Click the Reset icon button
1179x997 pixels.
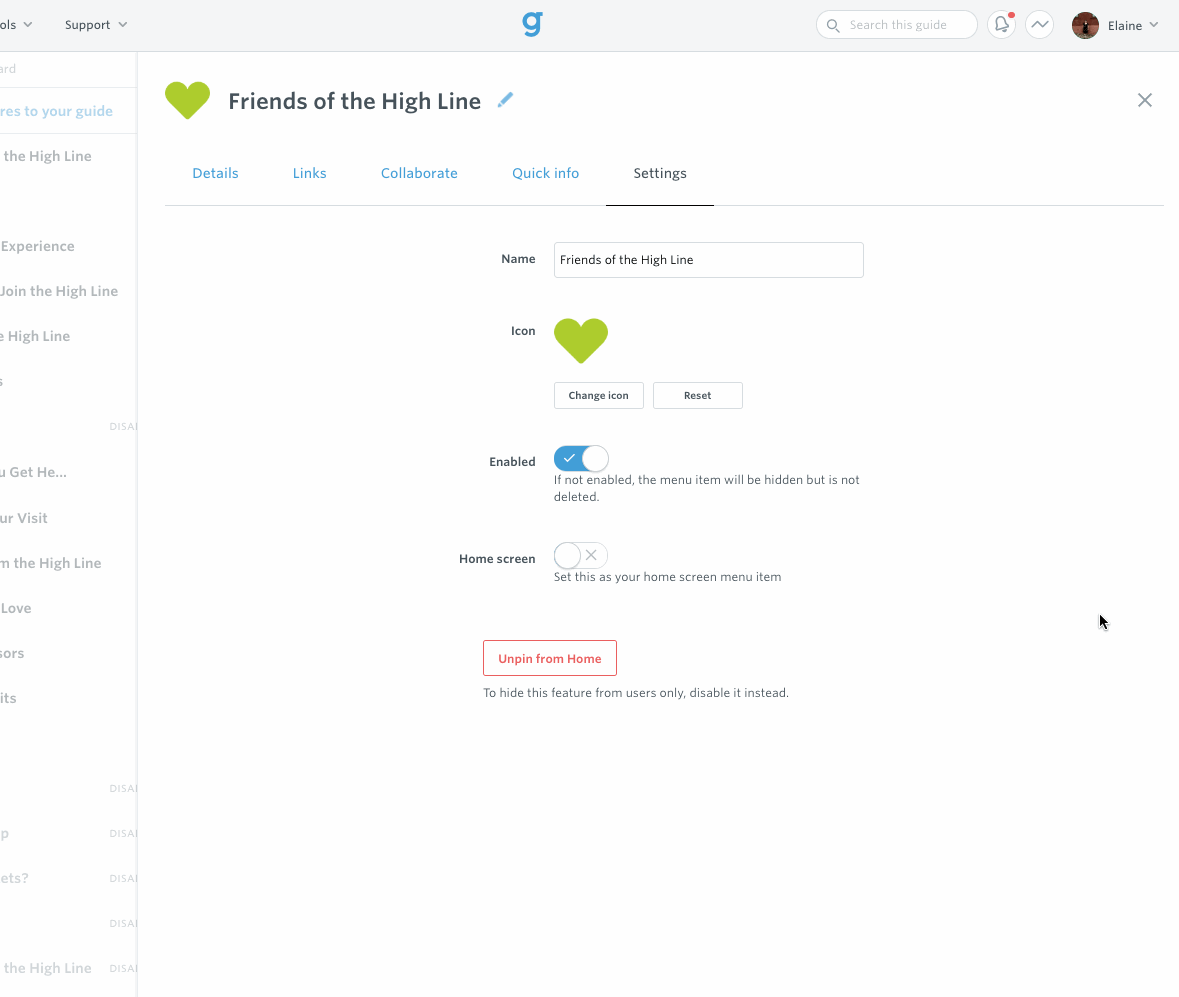[x=698, y=395]
